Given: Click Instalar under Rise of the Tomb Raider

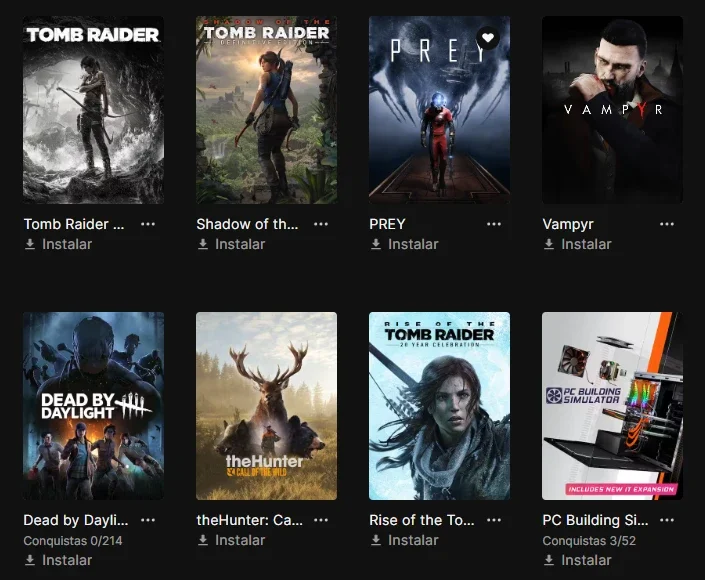Looking at the screenshot, I should pyautogui.click(x=404, y=540).
